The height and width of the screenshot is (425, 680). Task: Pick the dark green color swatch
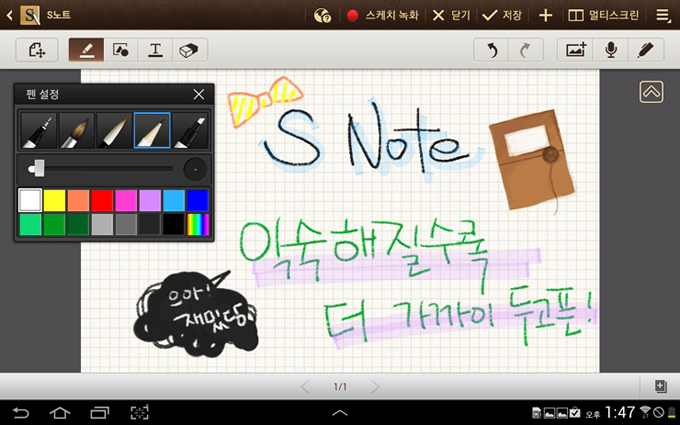[78, 224]
